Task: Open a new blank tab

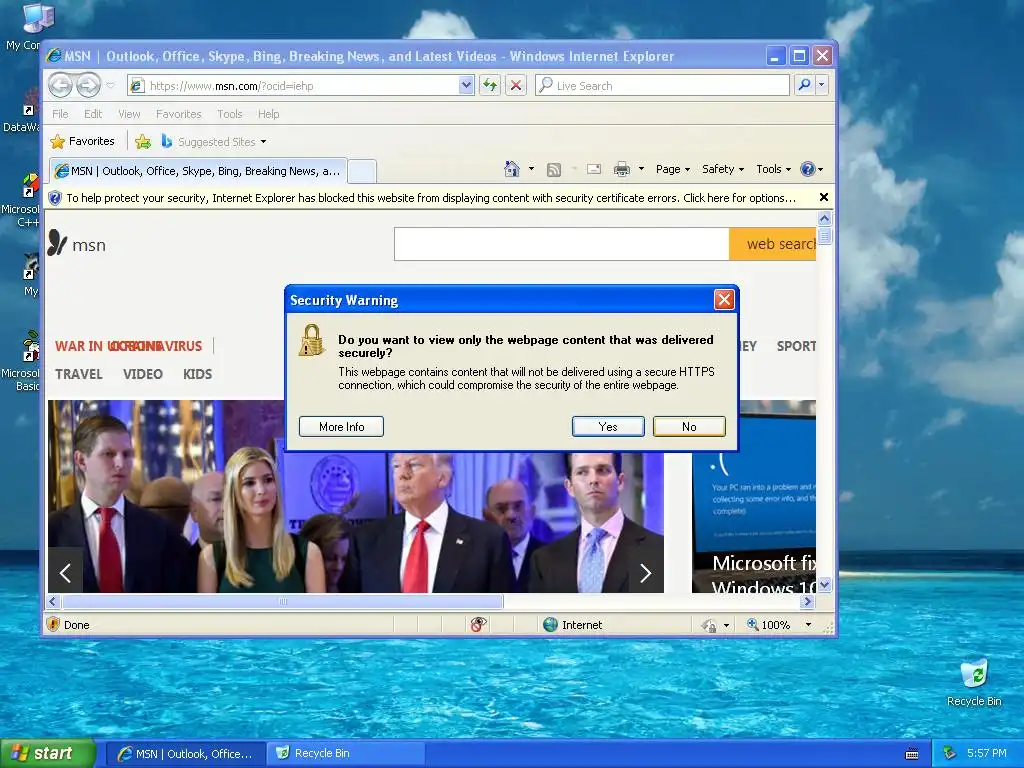Action: (361, 171)
